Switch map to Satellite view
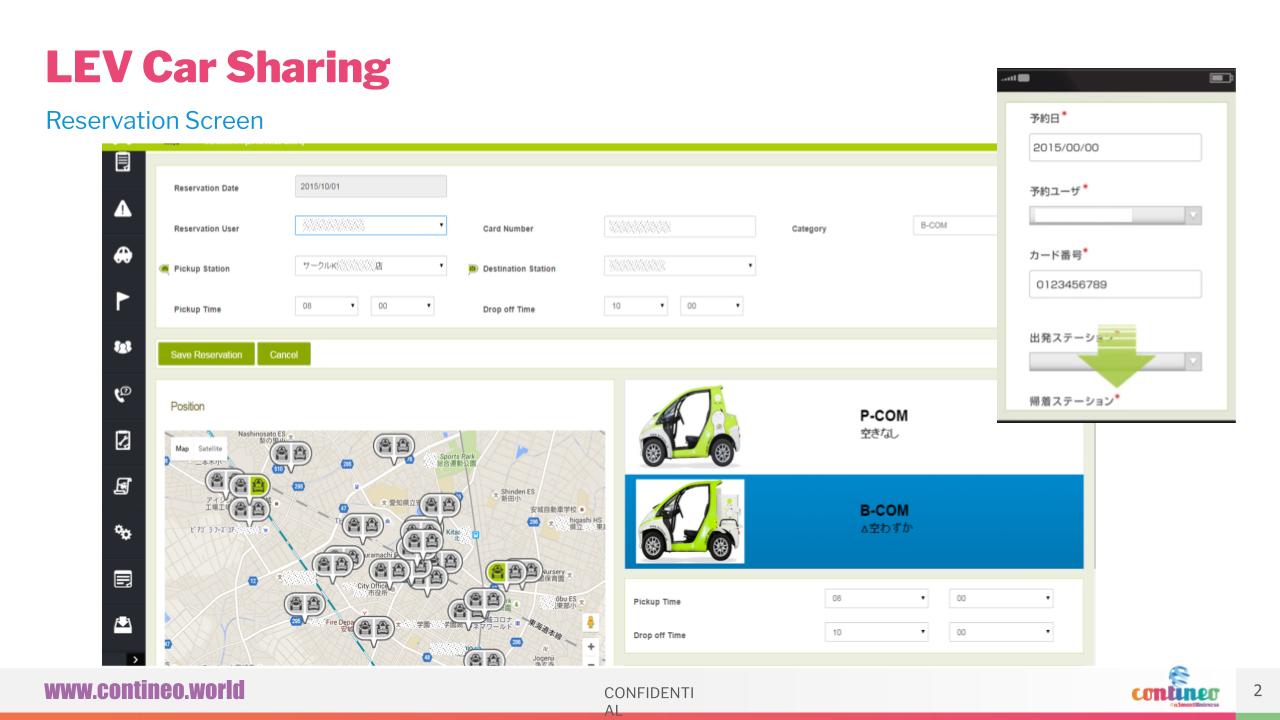This screenshot has height=720, width=1280. 210,449
